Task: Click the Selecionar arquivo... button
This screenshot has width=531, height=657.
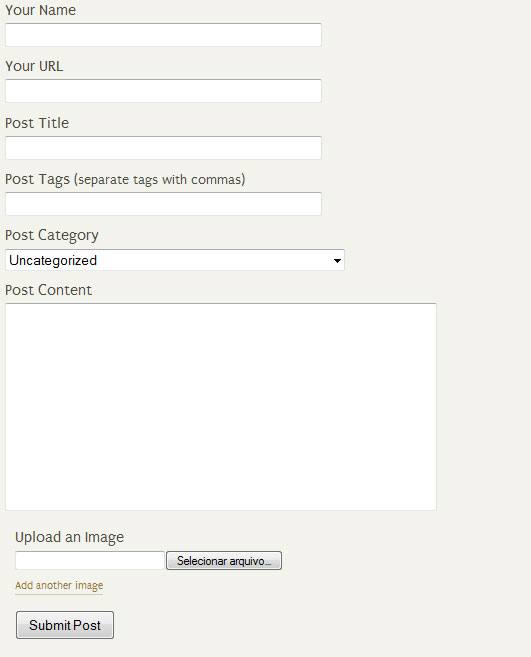Action: pos(224,561)
